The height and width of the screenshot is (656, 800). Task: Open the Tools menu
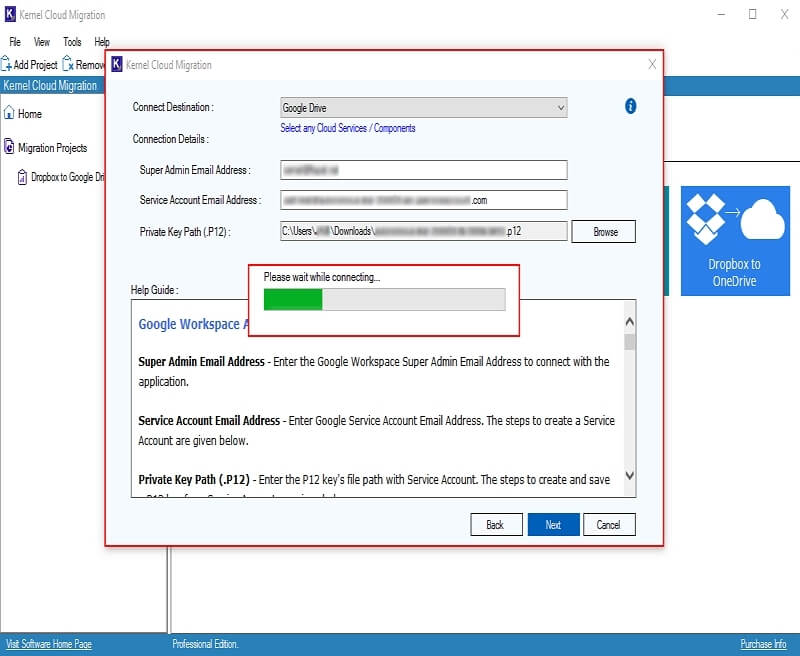pos(72,42)
